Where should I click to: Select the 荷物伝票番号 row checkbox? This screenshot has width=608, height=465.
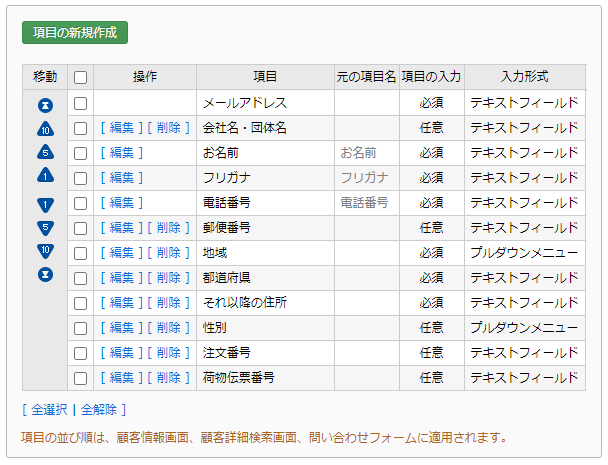point(80,378)
